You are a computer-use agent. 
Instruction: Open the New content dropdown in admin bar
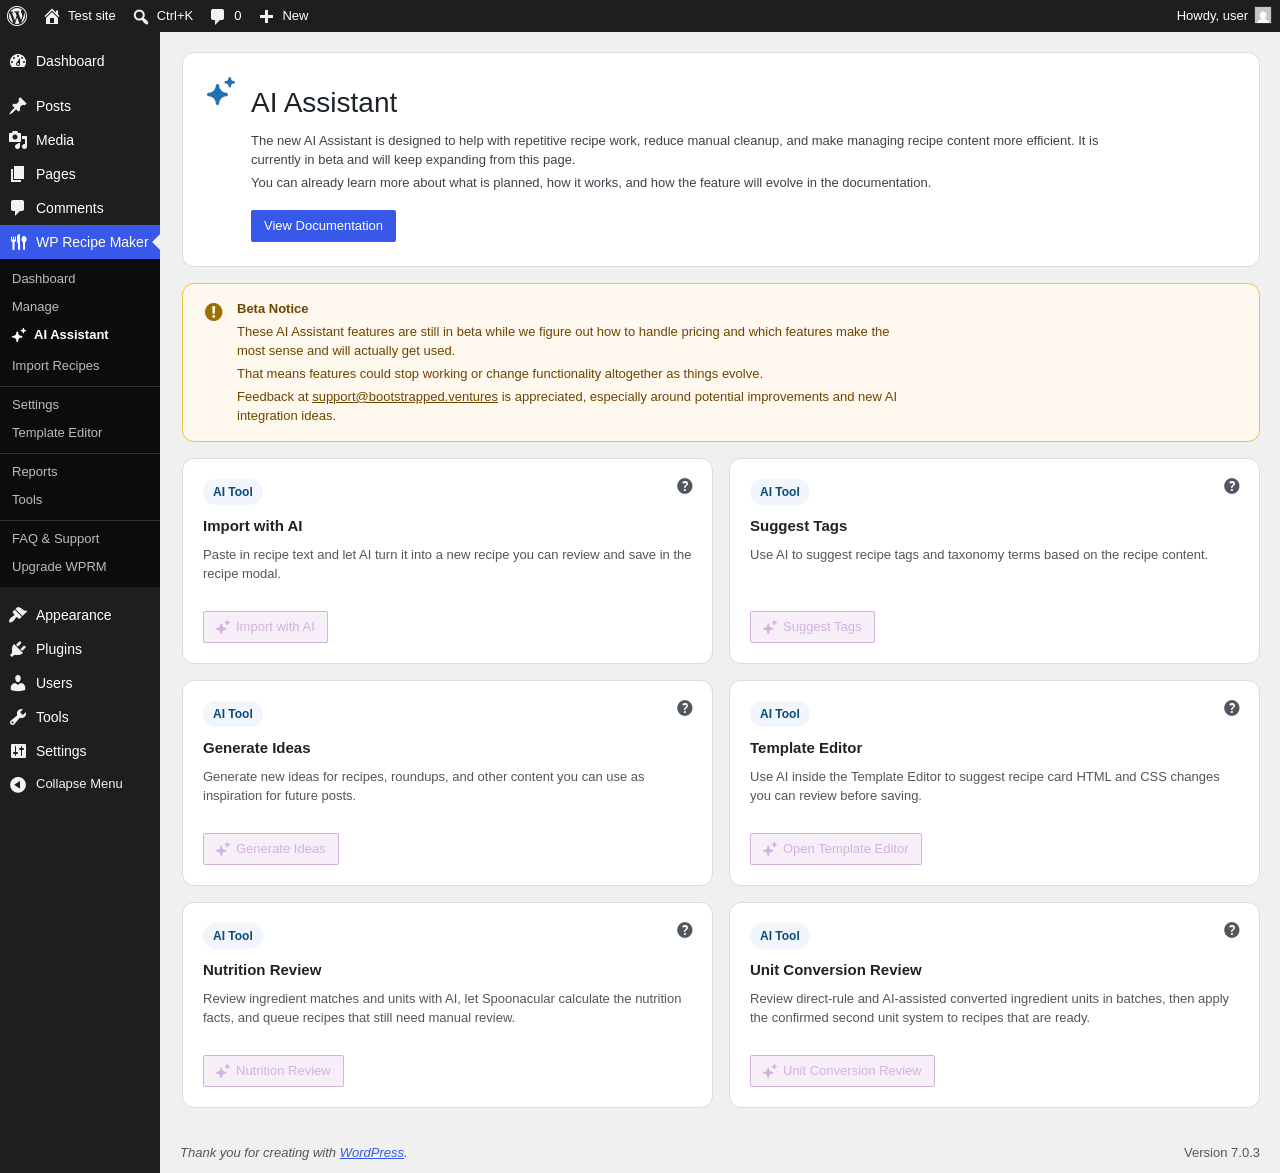pos(284,16)
